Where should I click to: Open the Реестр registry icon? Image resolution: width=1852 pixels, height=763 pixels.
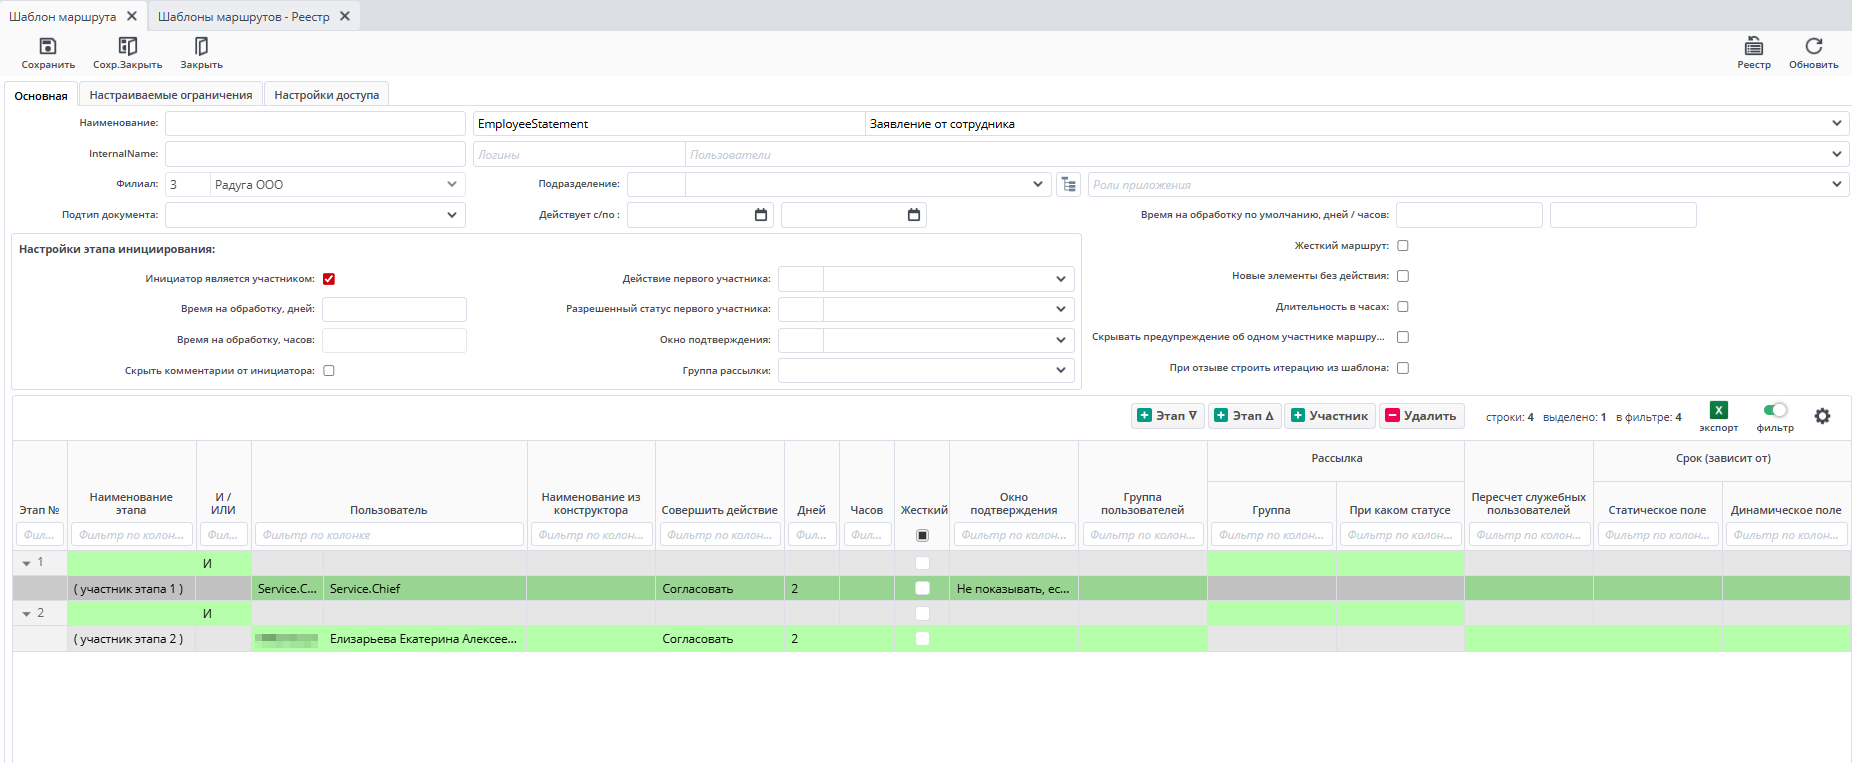1753,47
